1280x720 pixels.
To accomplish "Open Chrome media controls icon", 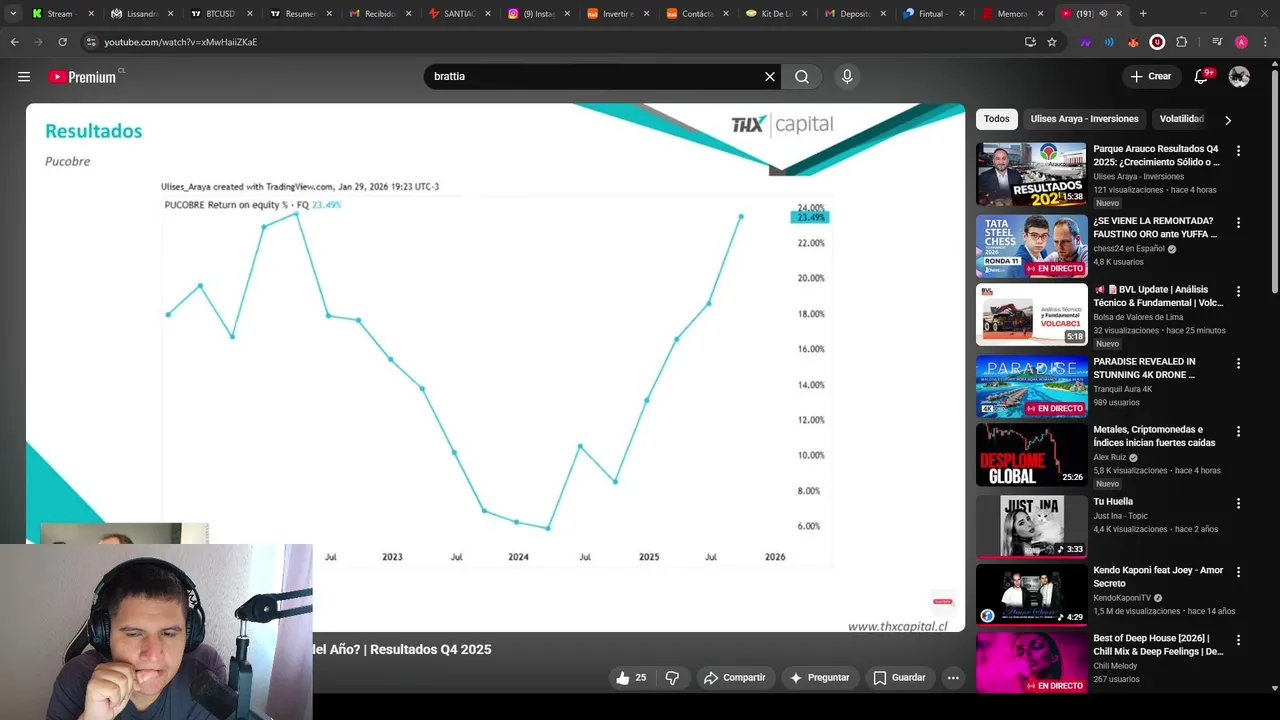I will pos(1217,42).
